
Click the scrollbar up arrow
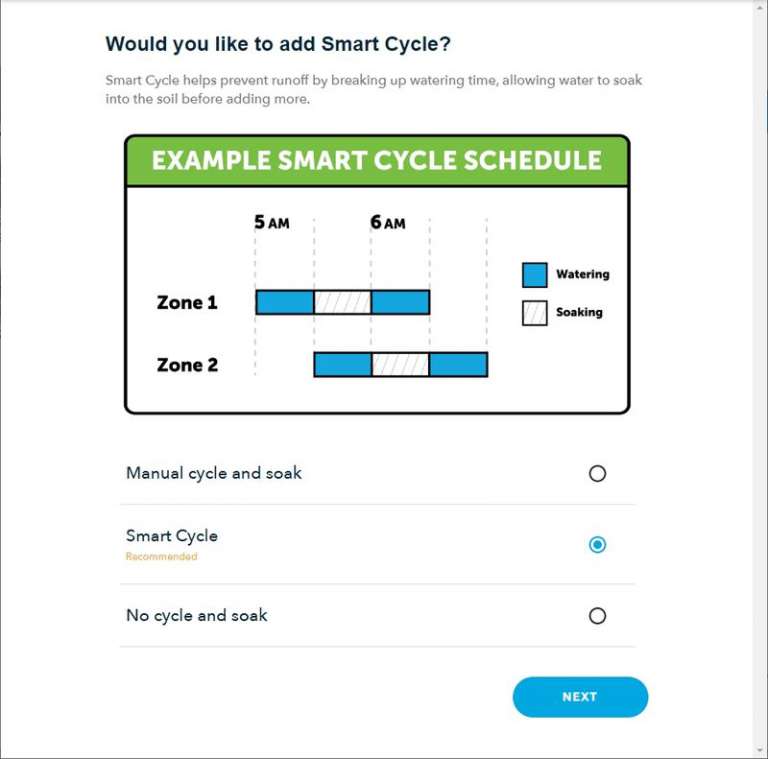[761, 6]
